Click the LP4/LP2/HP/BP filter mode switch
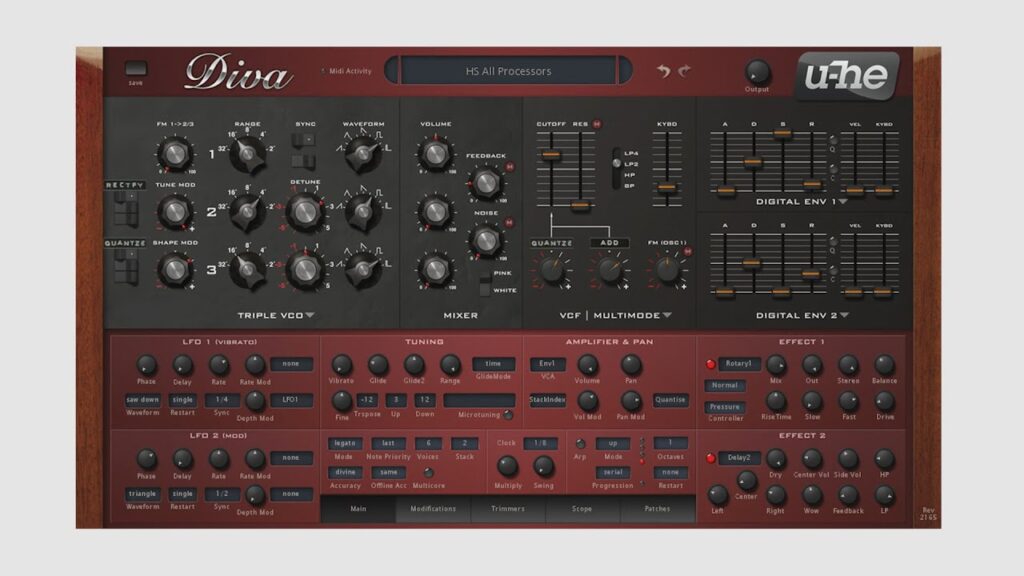 tap(616, 168)
